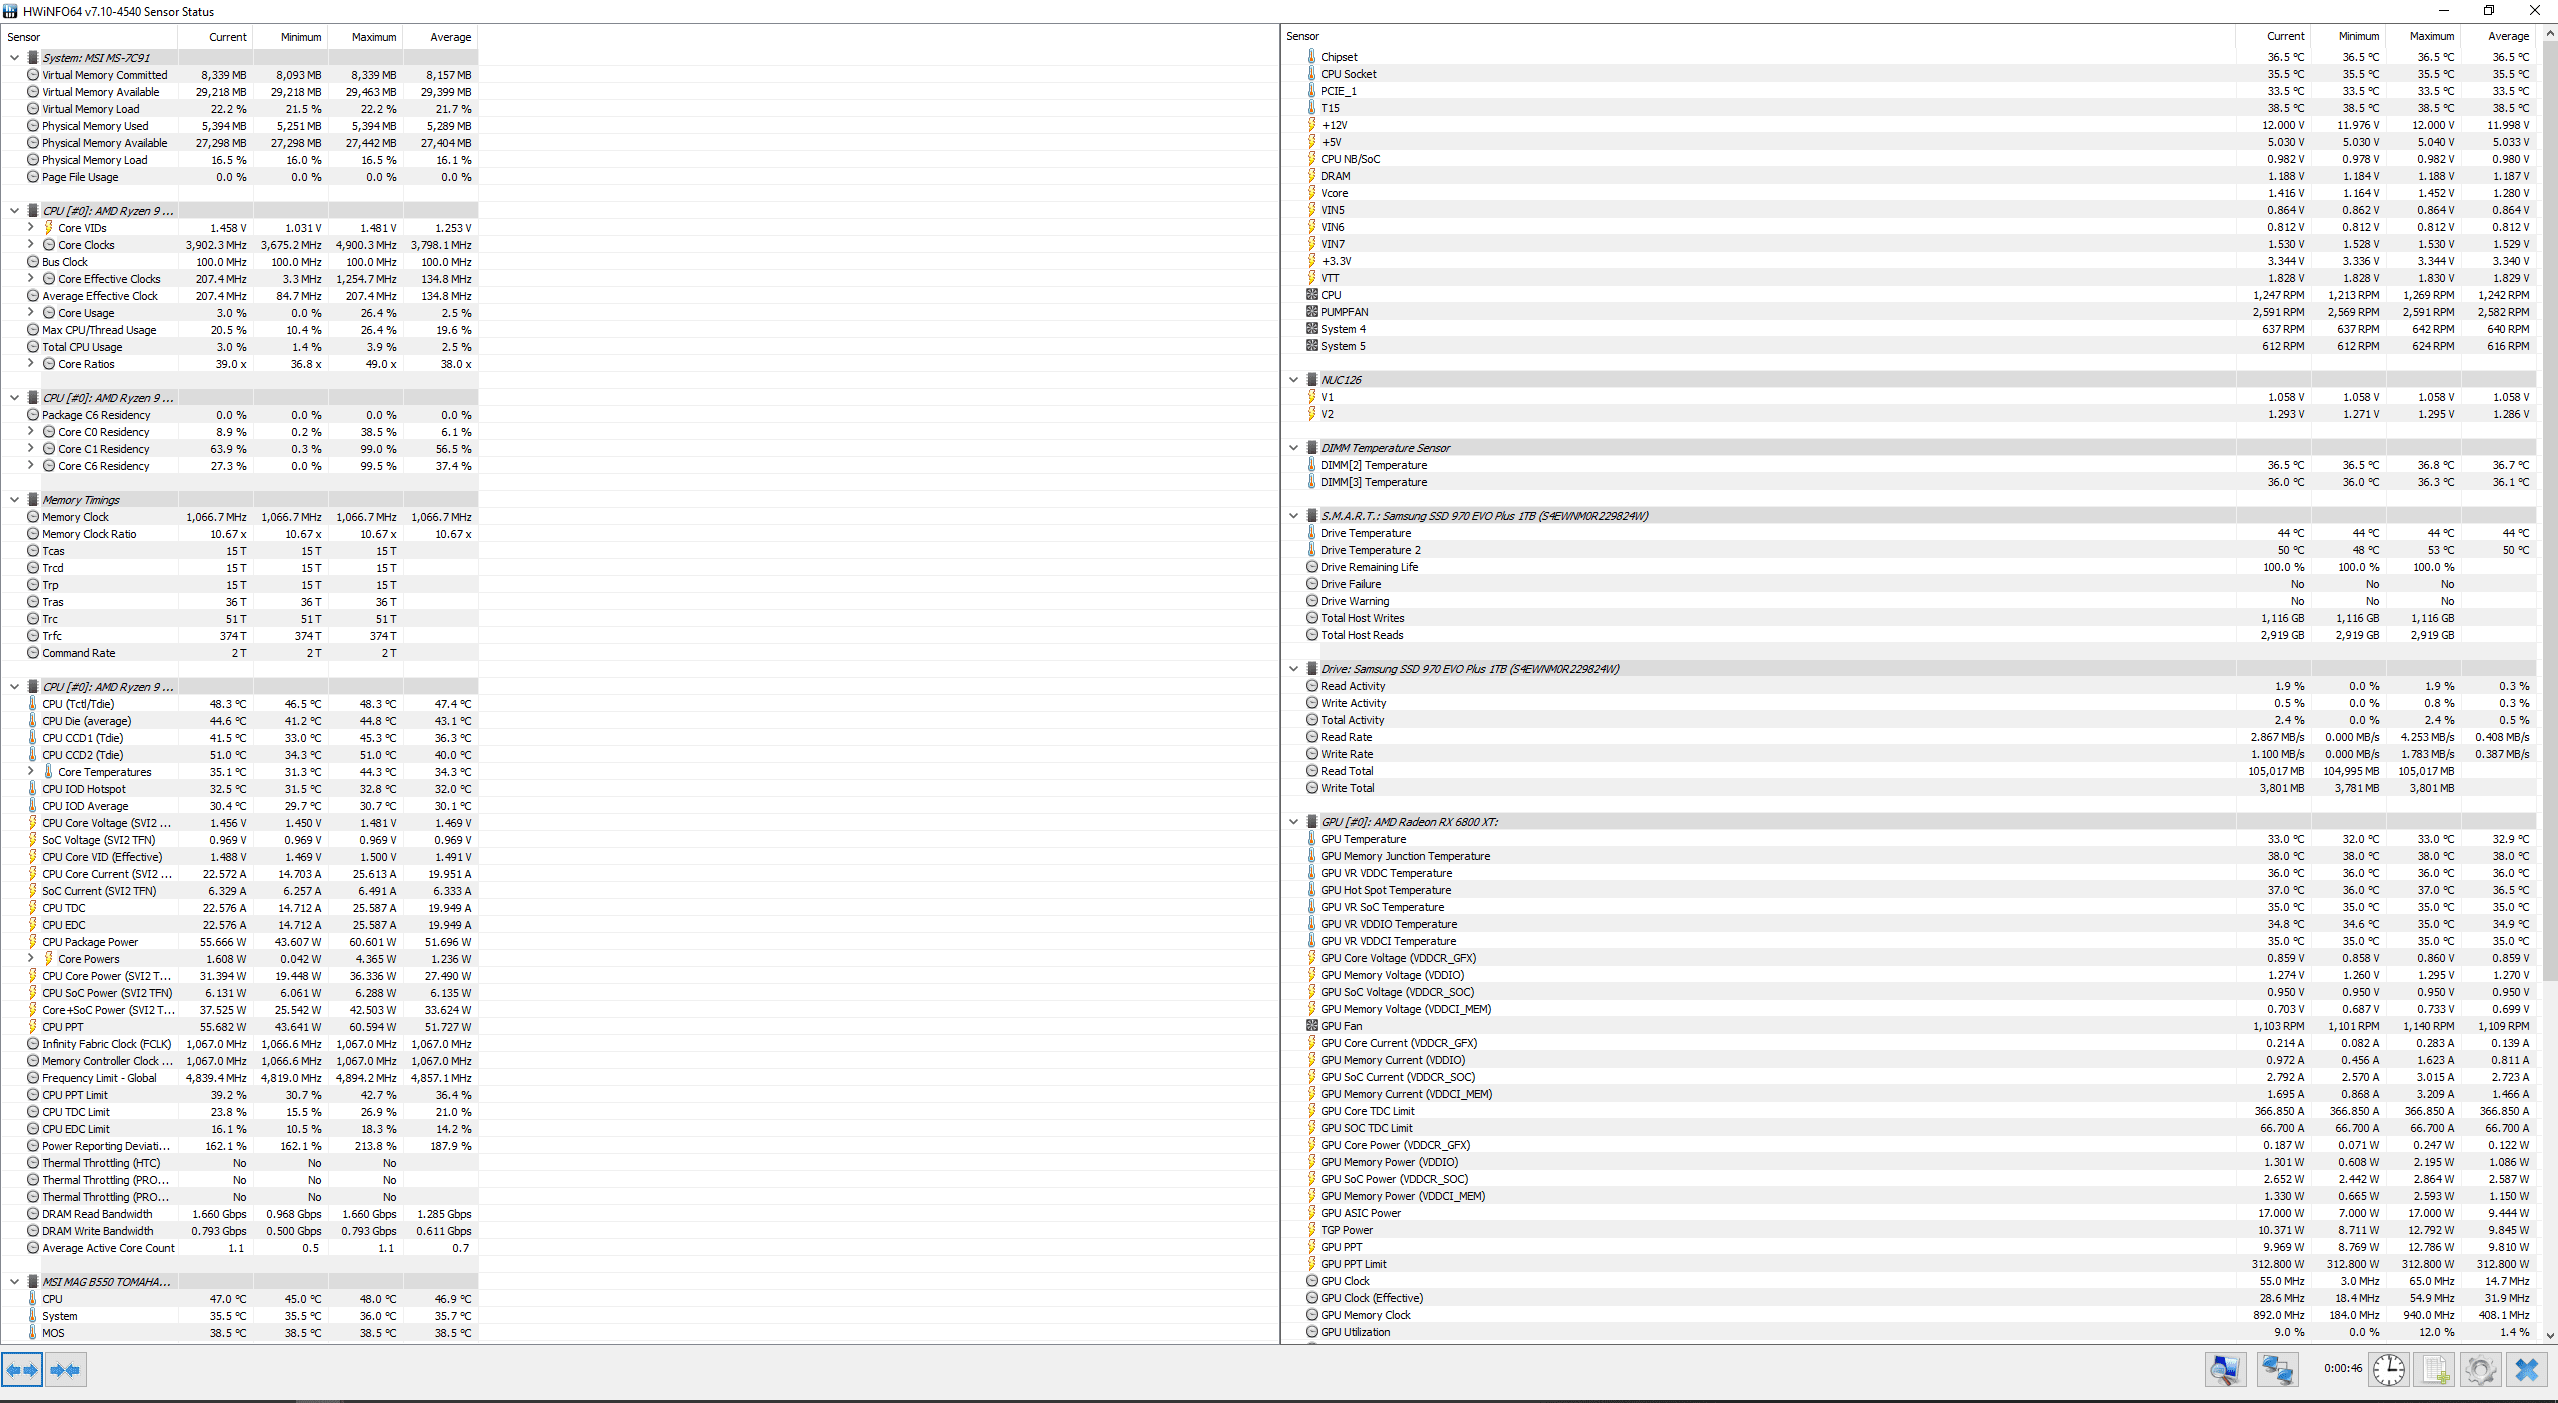Click the expand sensor columns arrows button
Screen dimensions: 2558x1403
coord(22,1369)
